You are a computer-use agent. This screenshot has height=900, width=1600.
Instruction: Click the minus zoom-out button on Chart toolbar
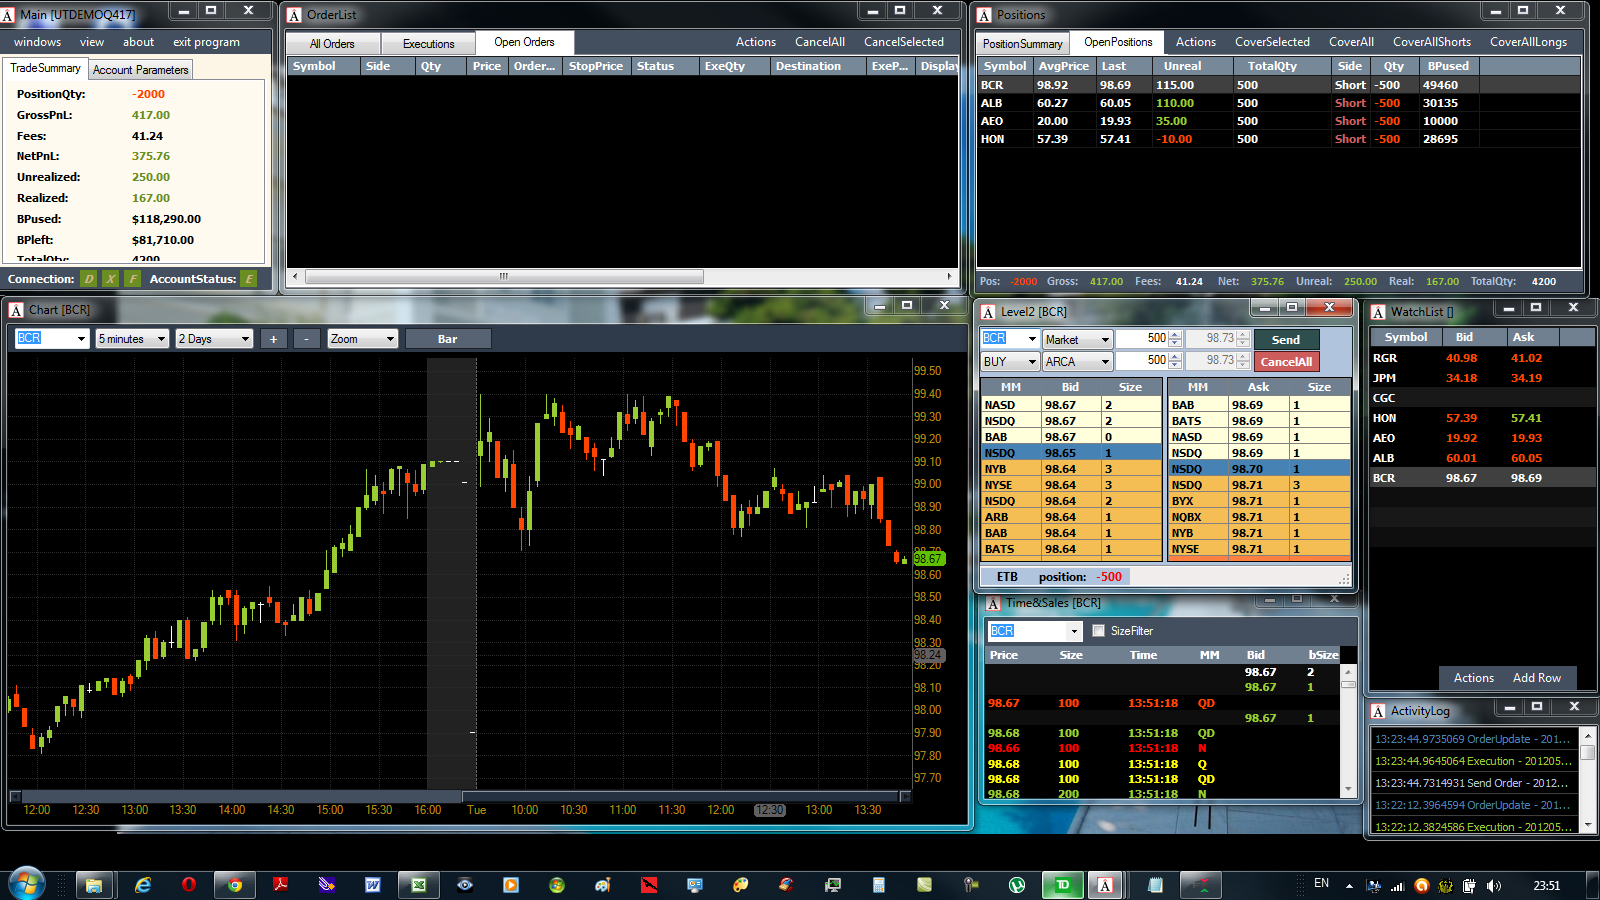[307, 339]
